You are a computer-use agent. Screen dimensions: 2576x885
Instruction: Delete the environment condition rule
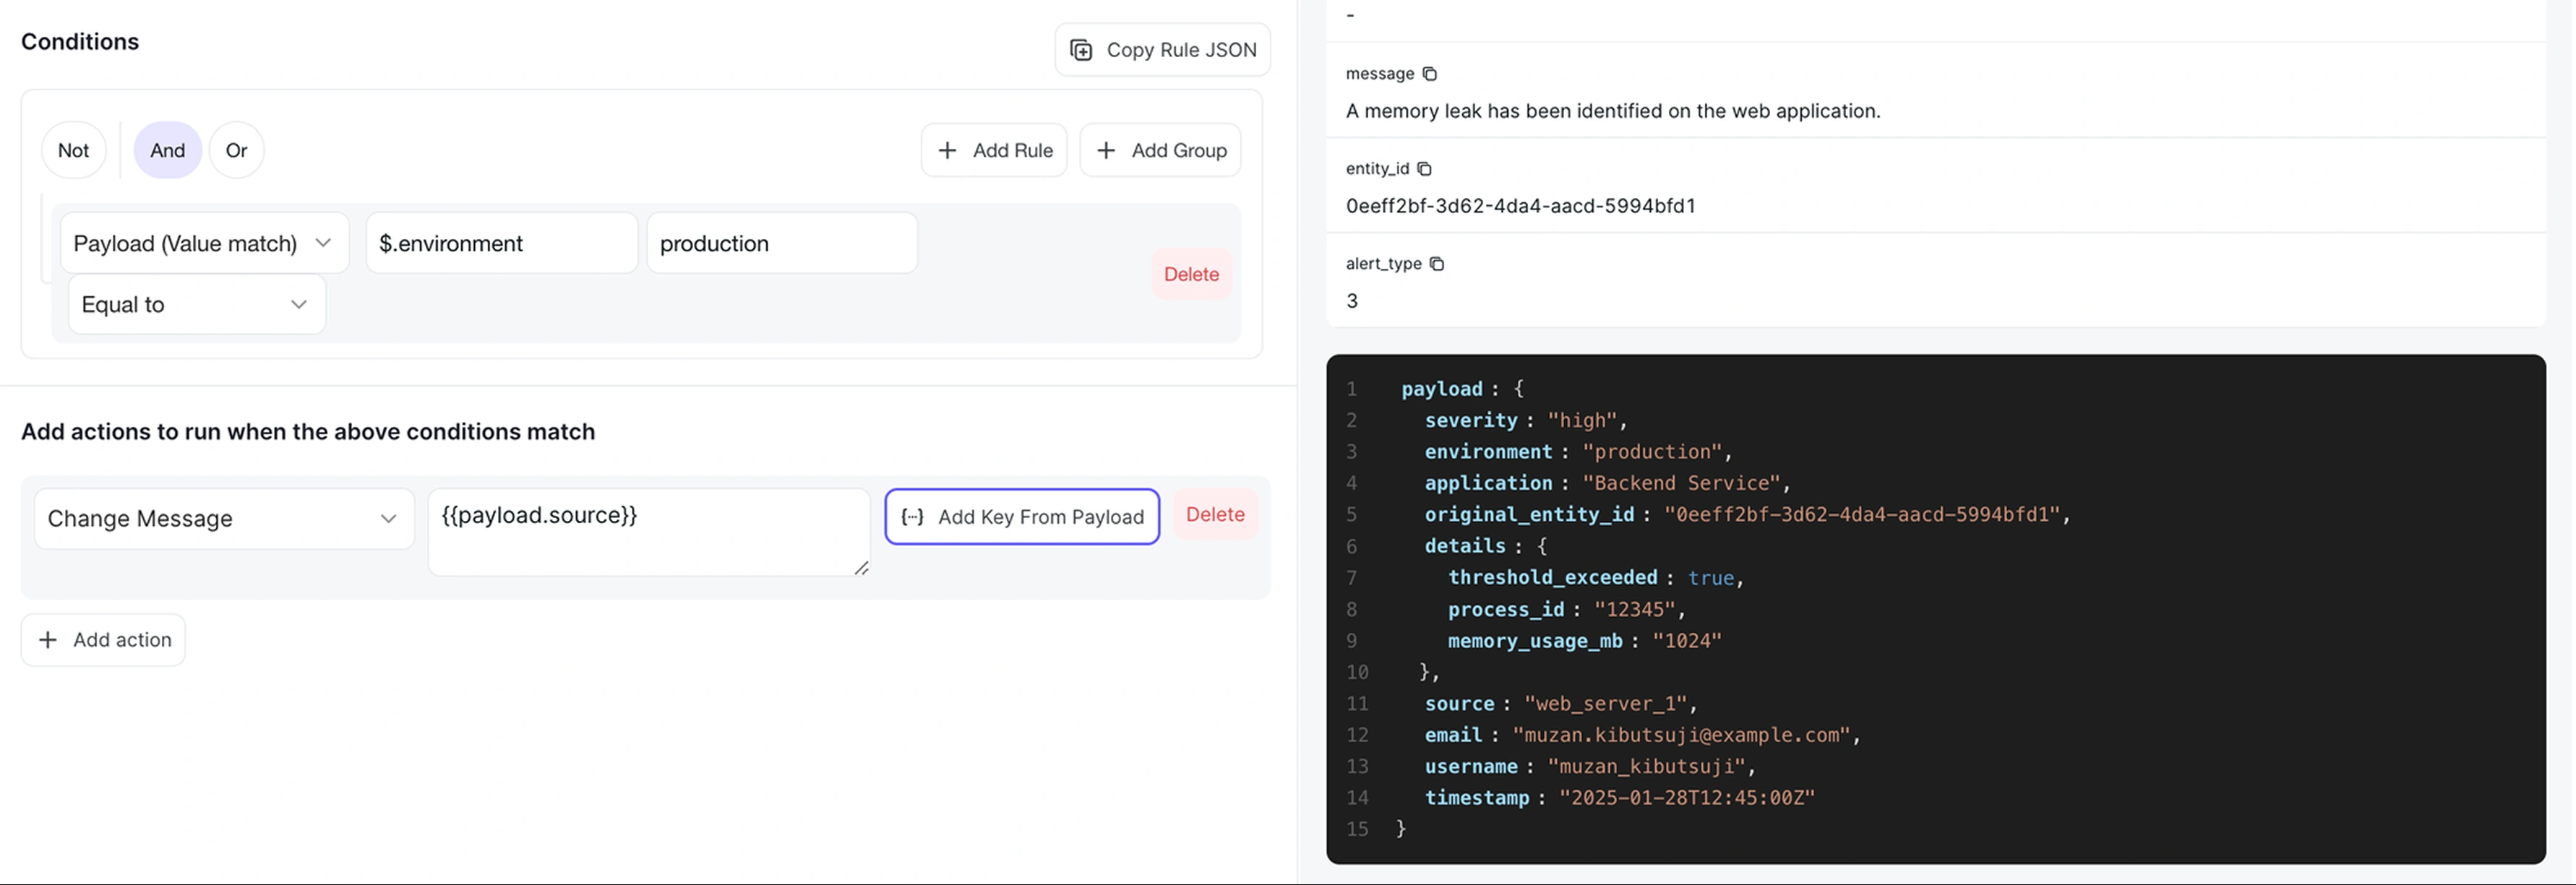point(1190,274)
